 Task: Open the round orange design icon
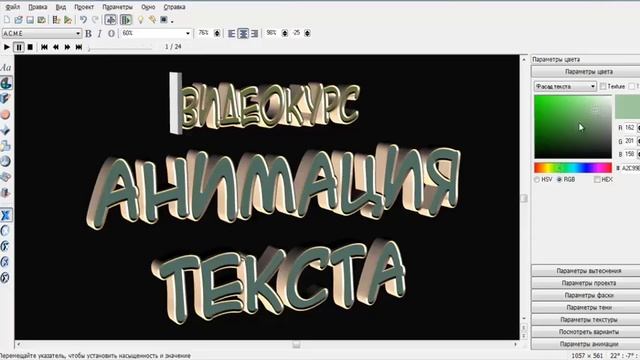[x=5, y=115]
